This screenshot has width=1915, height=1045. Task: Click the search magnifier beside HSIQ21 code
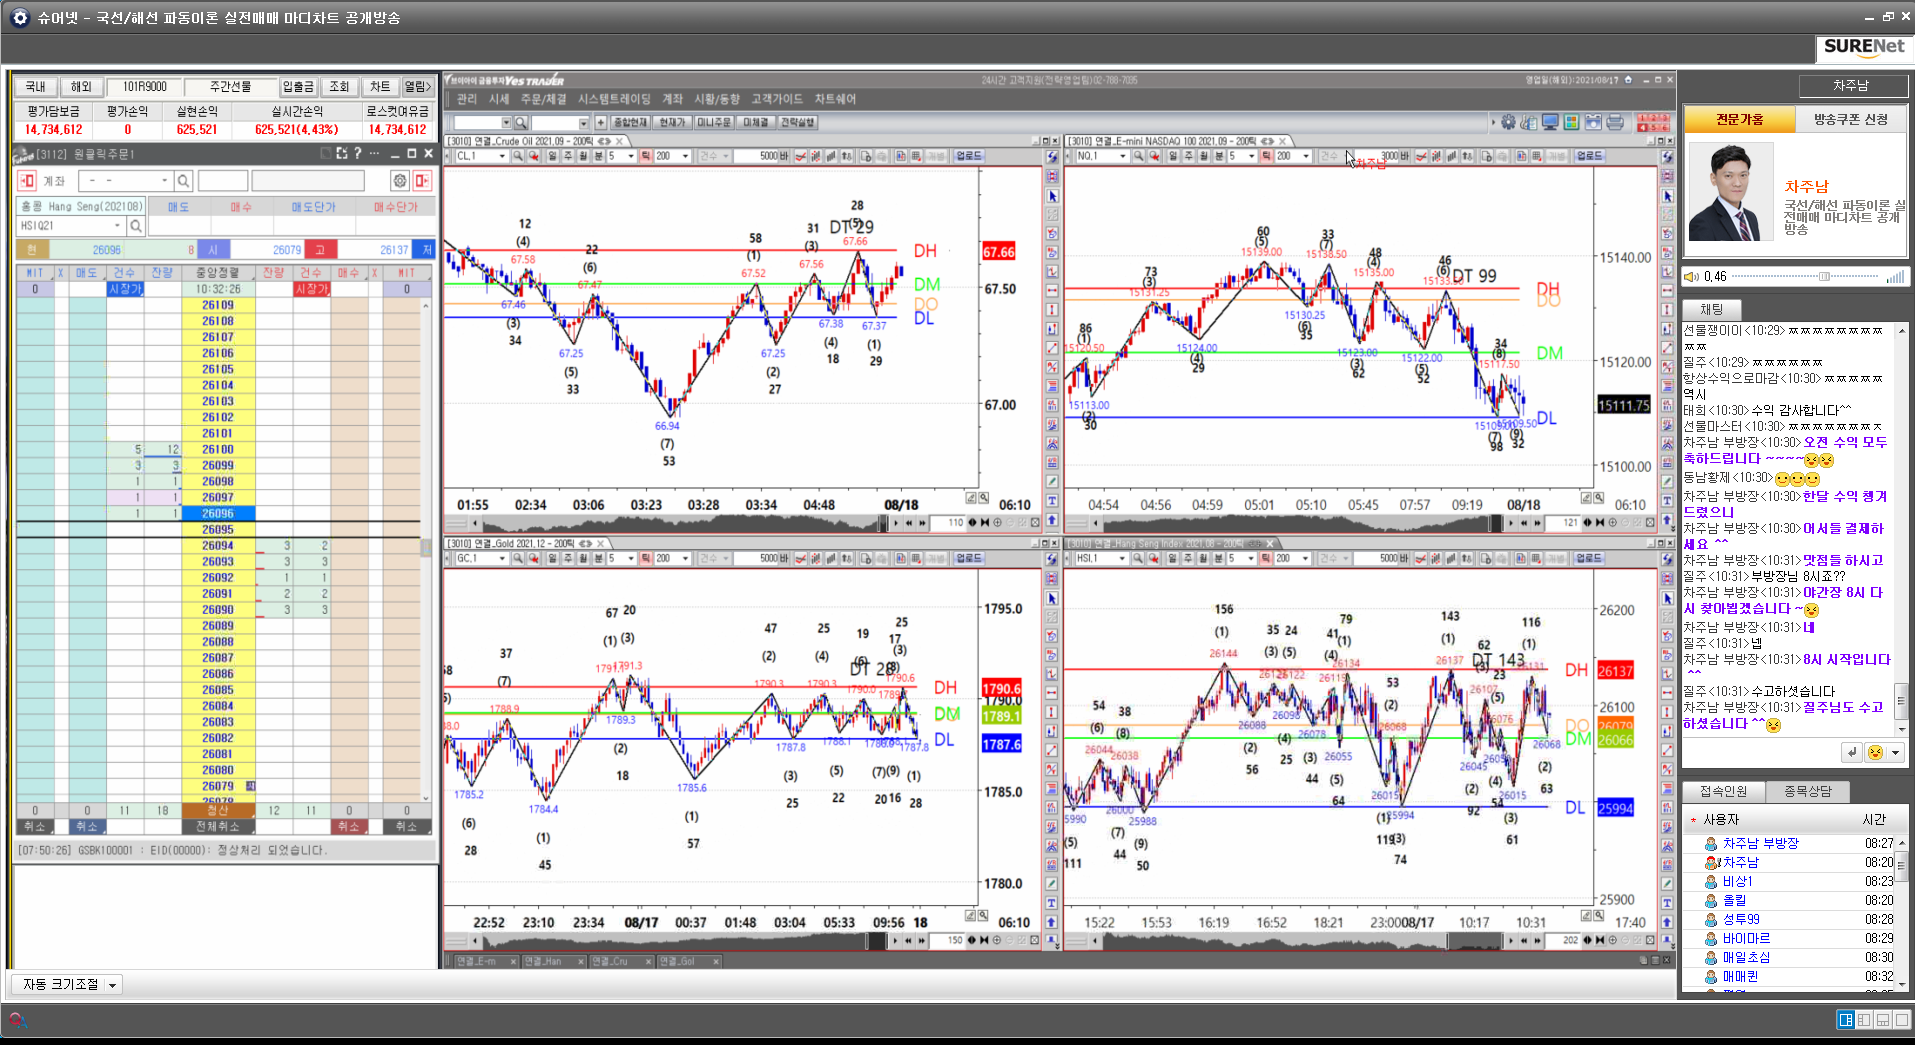pos(136,226)
